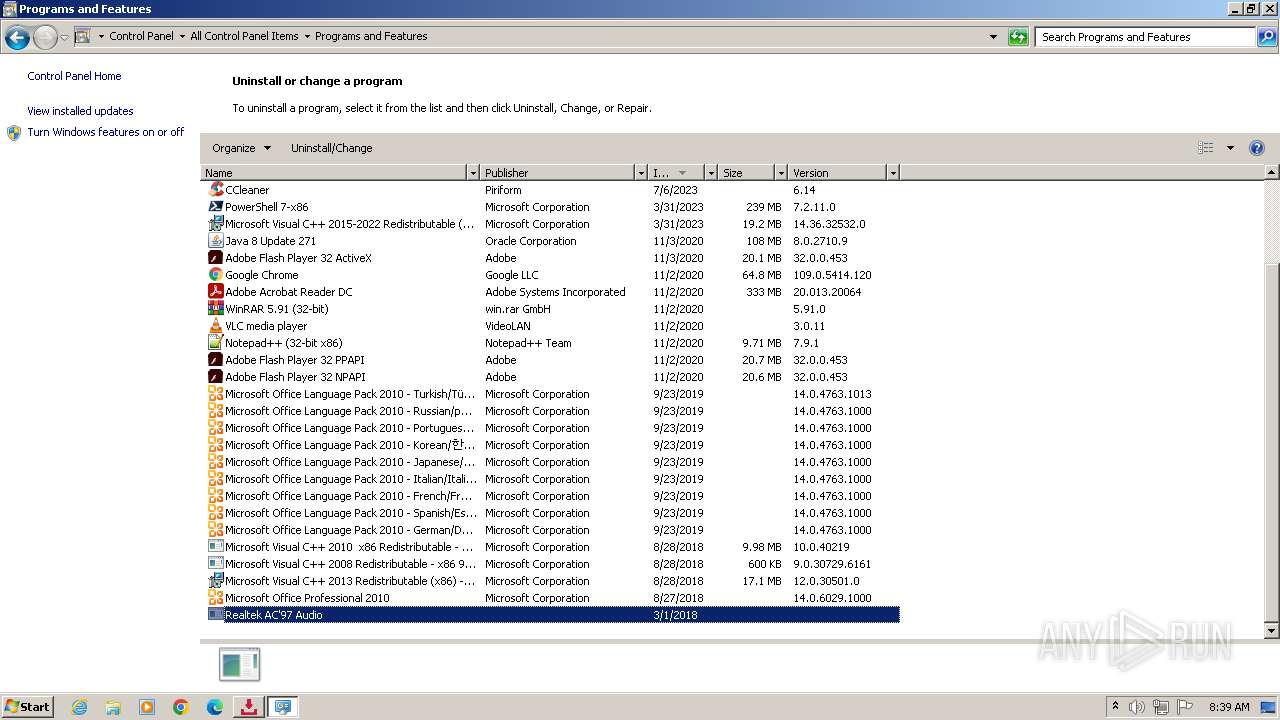1280x720 pixels.
Task: Click version 109.0.5414.120 cell
Action: 832,275
